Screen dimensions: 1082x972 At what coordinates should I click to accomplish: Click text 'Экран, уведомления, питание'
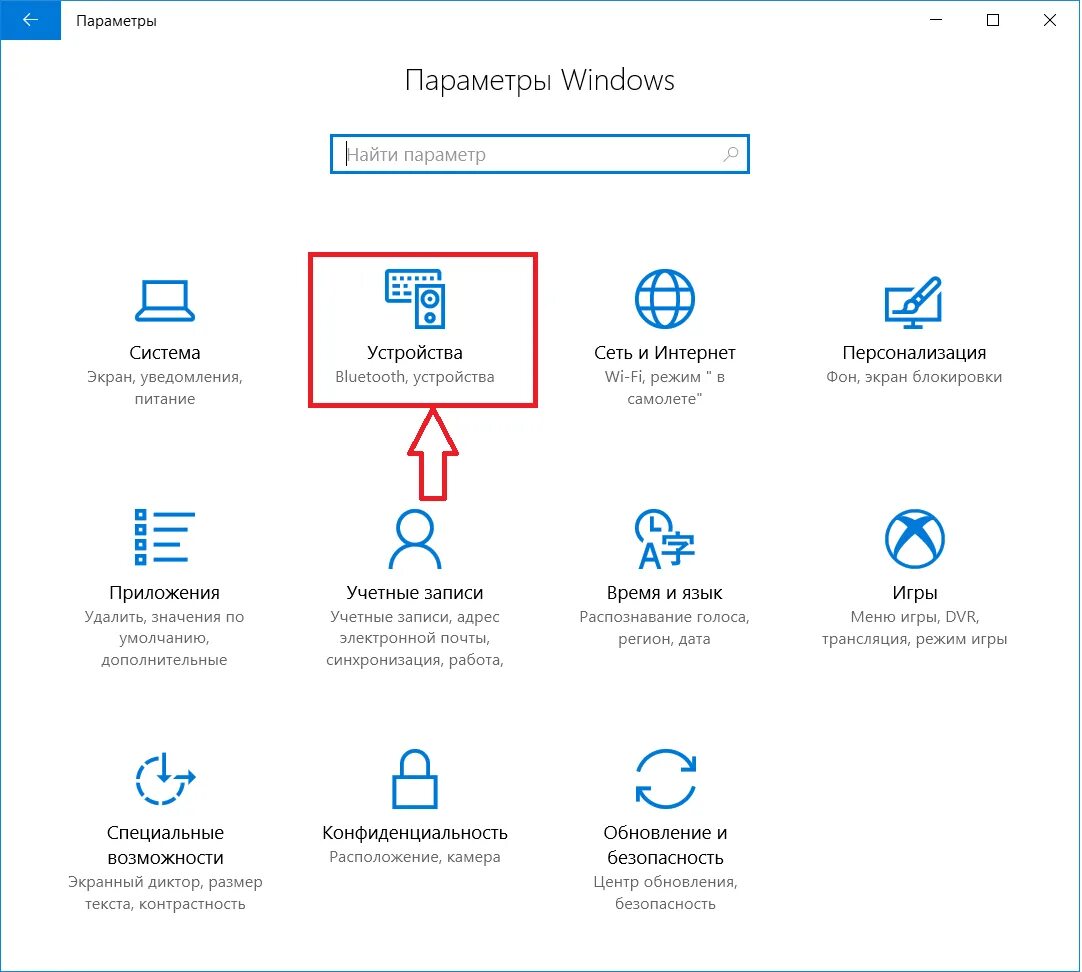coord(165,388)
